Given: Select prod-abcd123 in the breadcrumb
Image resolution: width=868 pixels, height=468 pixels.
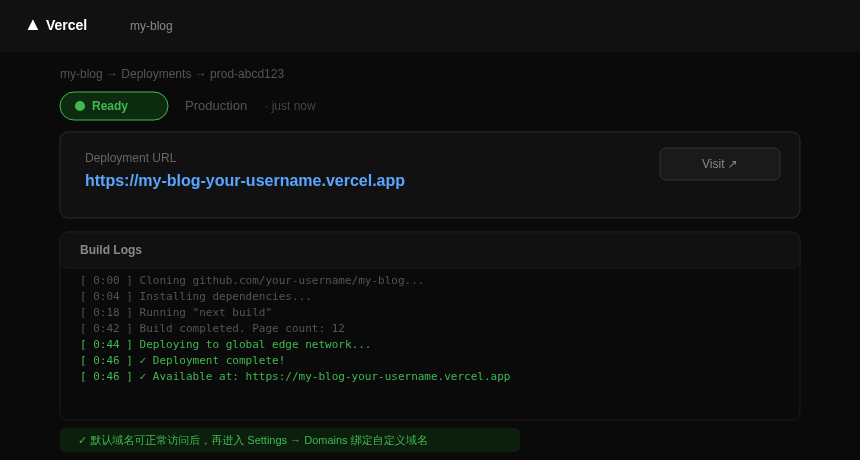Looking at the screenshot, I should [247, 74].
